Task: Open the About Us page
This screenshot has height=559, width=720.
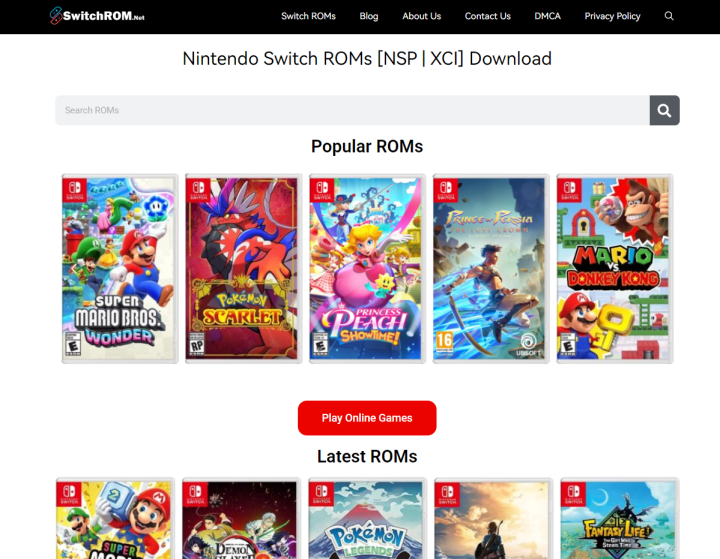Action: (x=422, y=16)
